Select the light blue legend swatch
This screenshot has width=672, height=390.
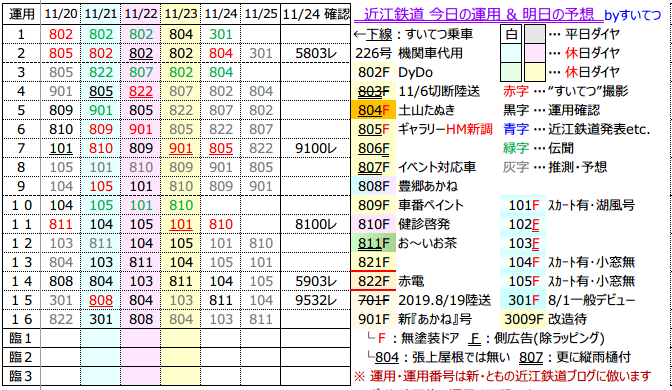point(511,53)
